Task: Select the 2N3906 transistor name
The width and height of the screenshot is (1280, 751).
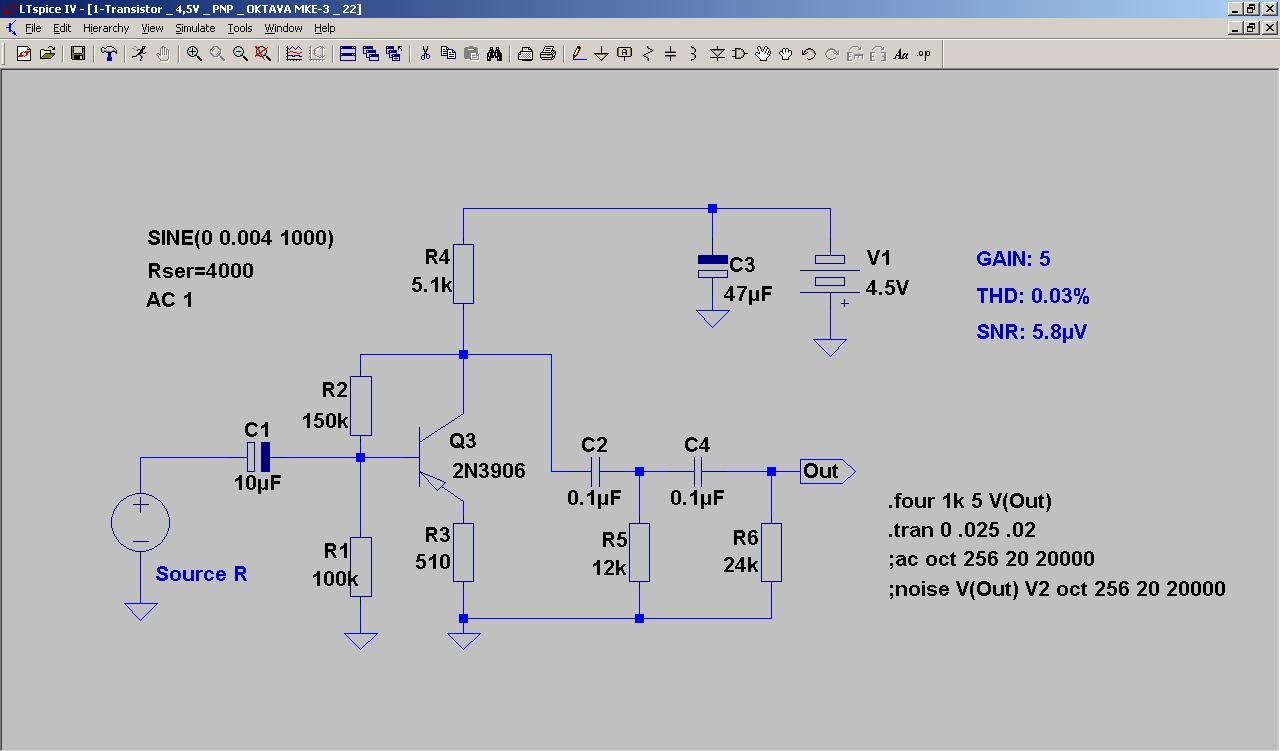Action: (488, 471)
